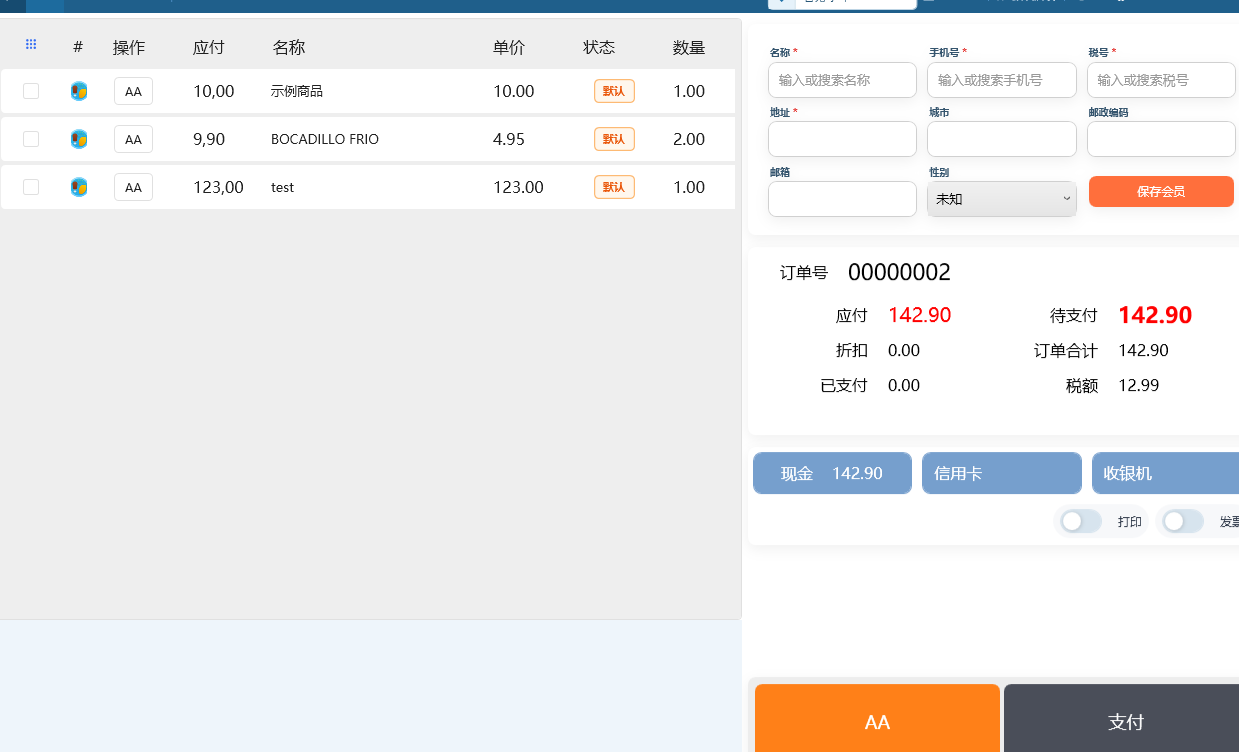Focus the 邮箱 email field

842,199
